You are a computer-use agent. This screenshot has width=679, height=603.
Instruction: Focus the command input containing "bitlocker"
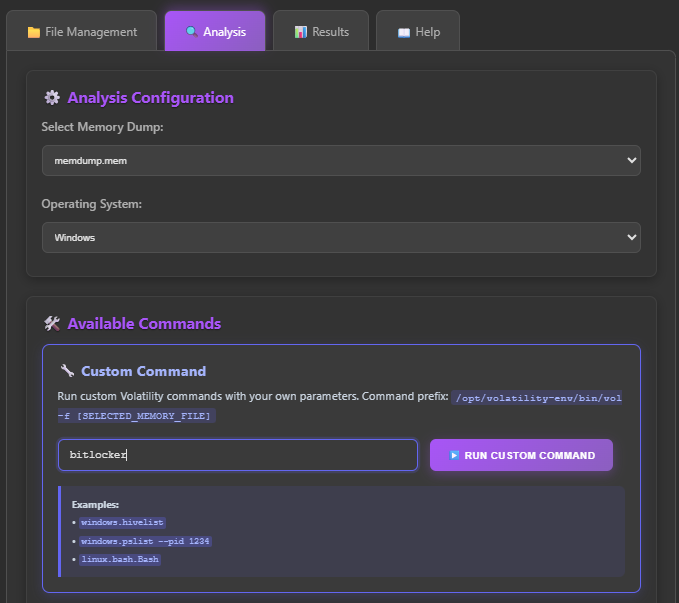click(237, 455)
